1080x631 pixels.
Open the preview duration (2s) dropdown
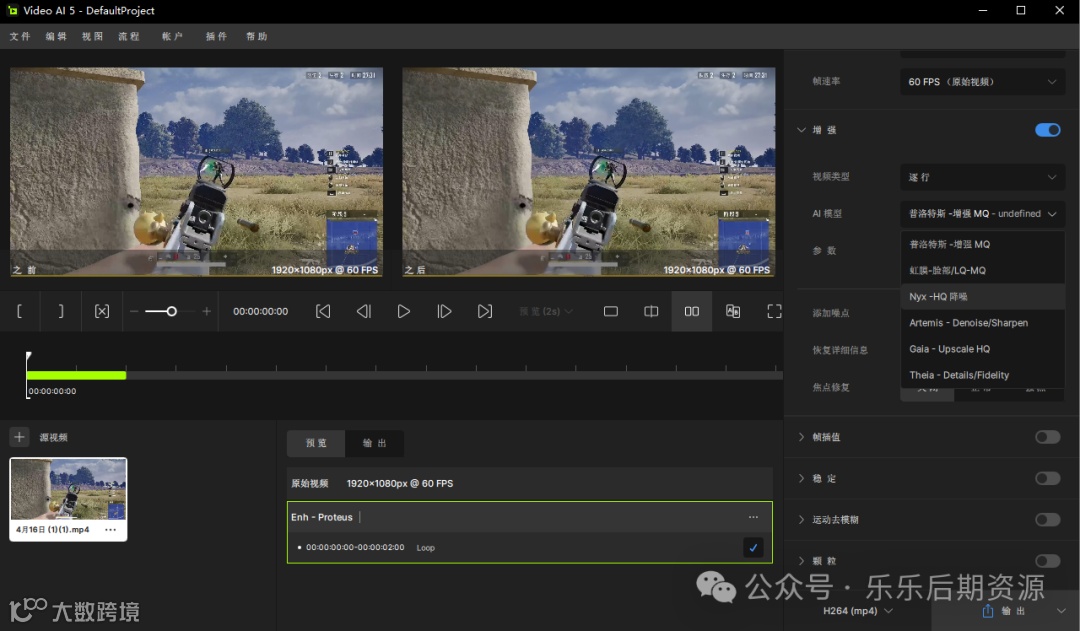pyautogui.click(x=546, y=311)
